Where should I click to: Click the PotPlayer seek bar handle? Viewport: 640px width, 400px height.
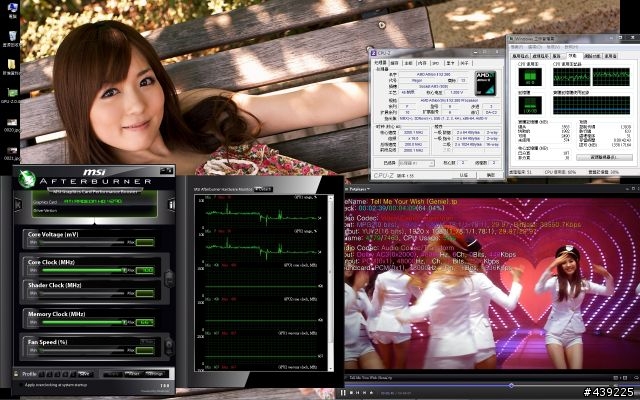pos(511,385)
